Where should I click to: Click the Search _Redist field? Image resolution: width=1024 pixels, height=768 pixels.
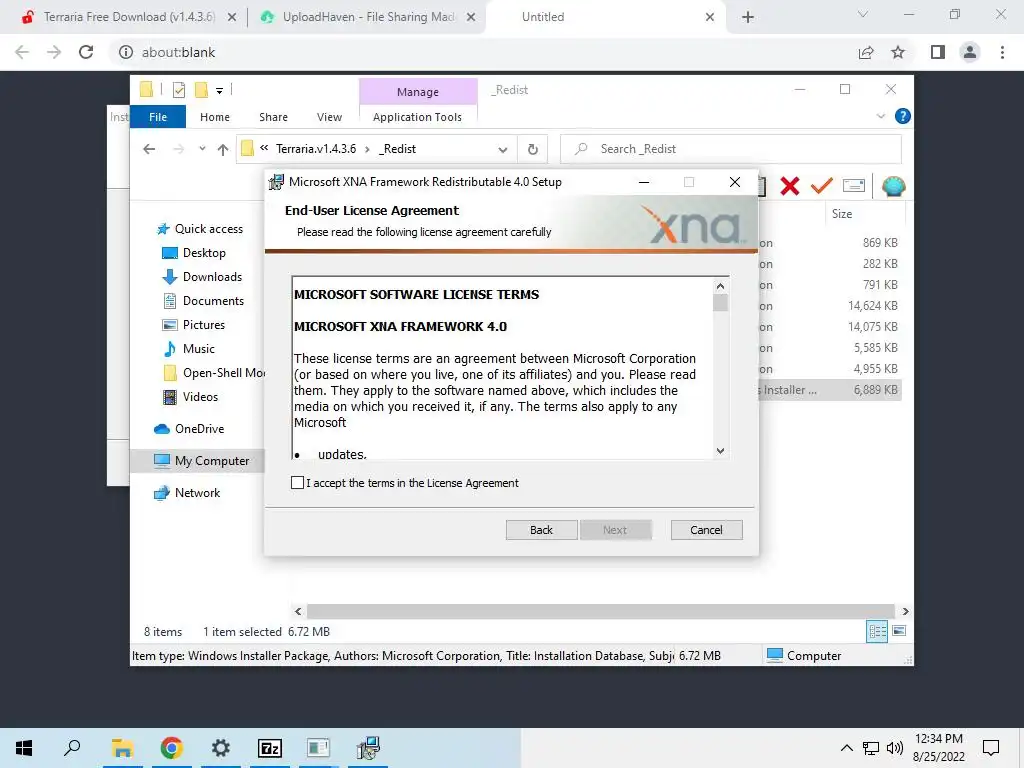pos(731,149)
